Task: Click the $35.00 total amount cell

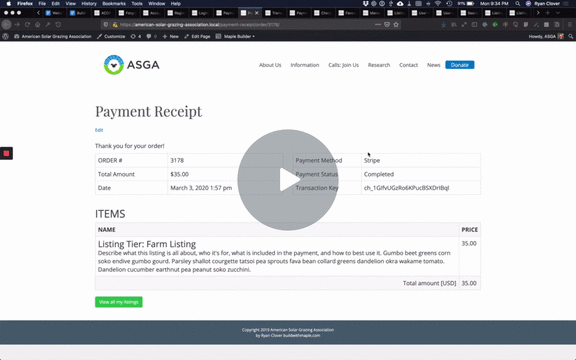Action: (225, 174)
